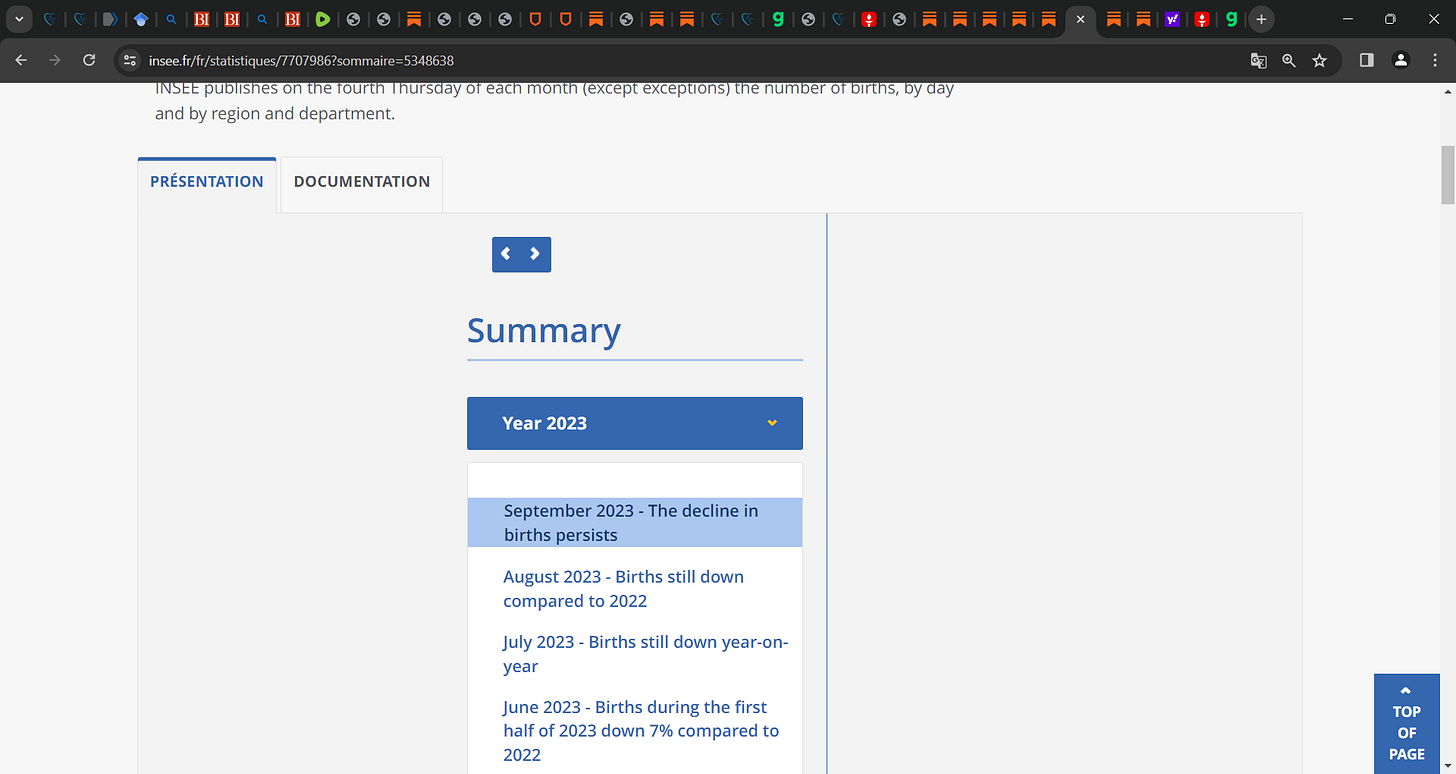View site information icon in address bar
Viewport: 1456px width, 774px height.
[129, 60]
